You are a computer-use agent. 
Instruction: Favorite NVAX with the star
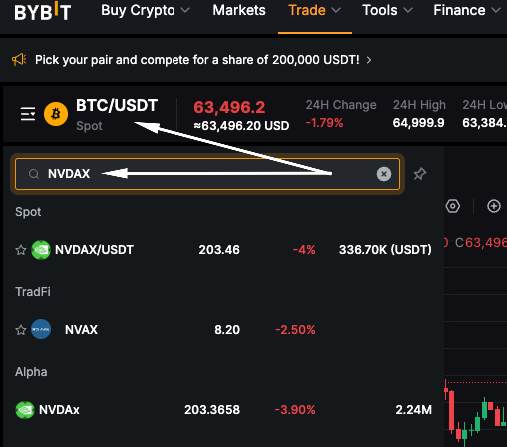[x=21, y=330]
